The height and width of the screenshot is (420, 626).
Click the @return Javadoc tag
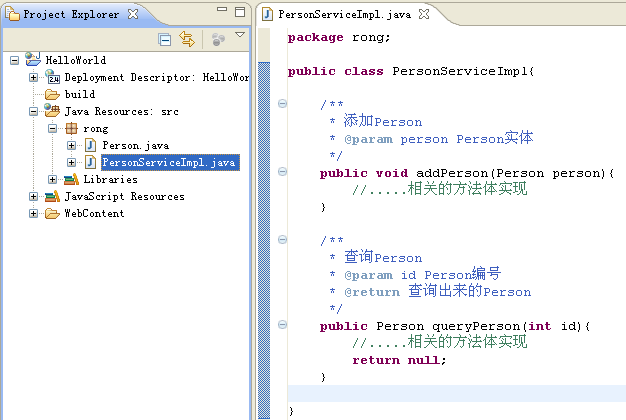[372, 292]
